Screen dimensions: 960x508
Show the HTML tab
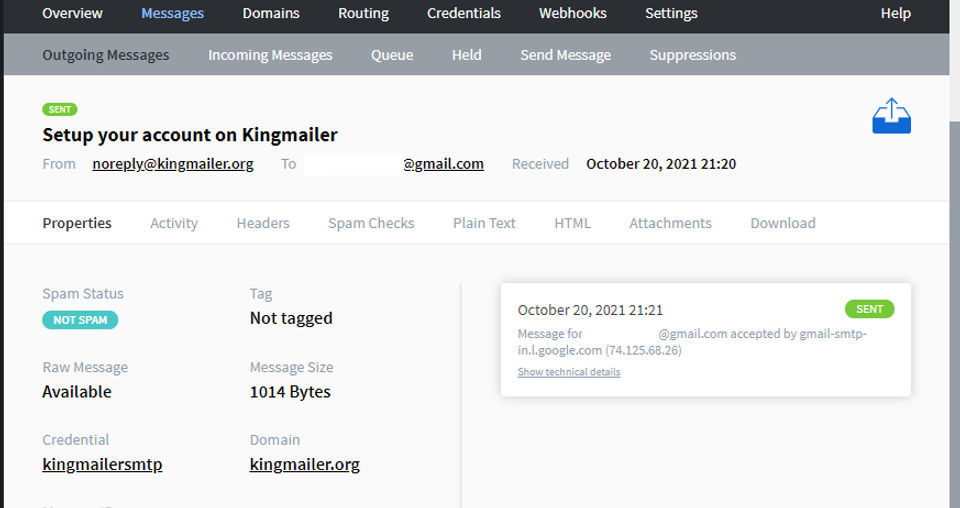(572, 223)
